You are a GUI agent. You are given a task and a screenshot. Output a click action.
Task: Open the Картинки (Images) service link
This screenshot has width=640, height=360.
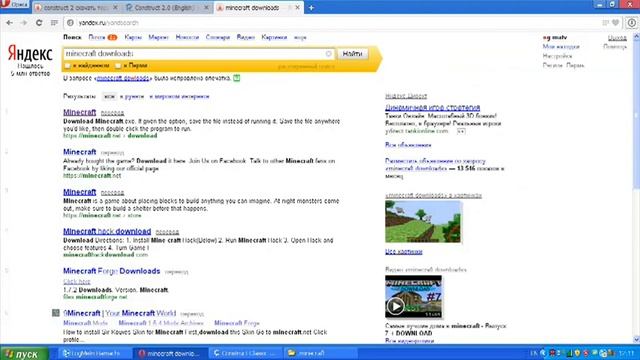click(x=274, y=37)
